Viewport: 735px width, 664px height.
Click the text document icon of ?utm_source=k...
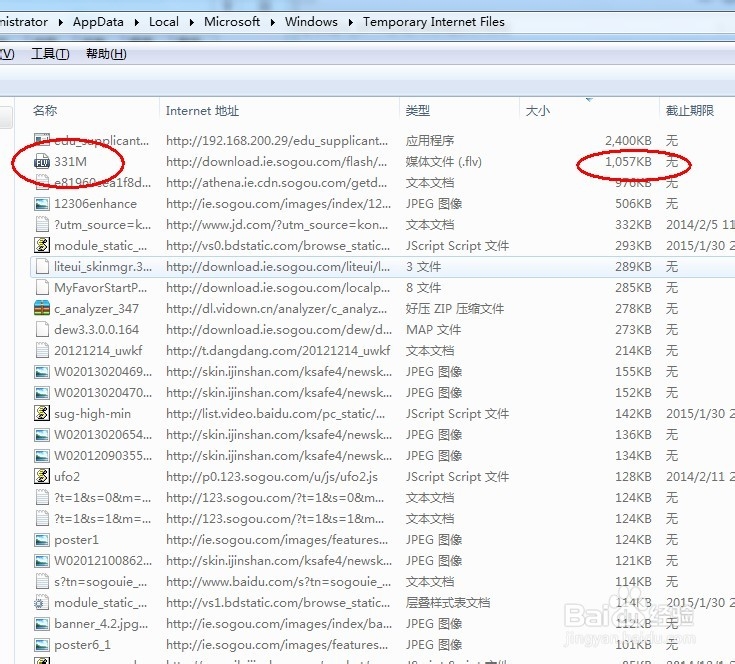42,225
